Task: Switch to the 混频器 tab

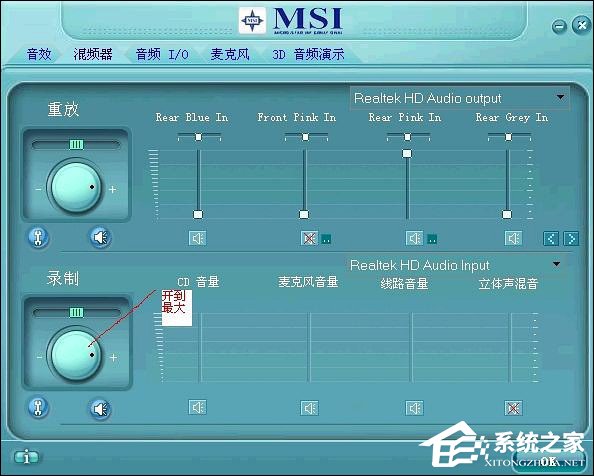Action: (93, 55)
